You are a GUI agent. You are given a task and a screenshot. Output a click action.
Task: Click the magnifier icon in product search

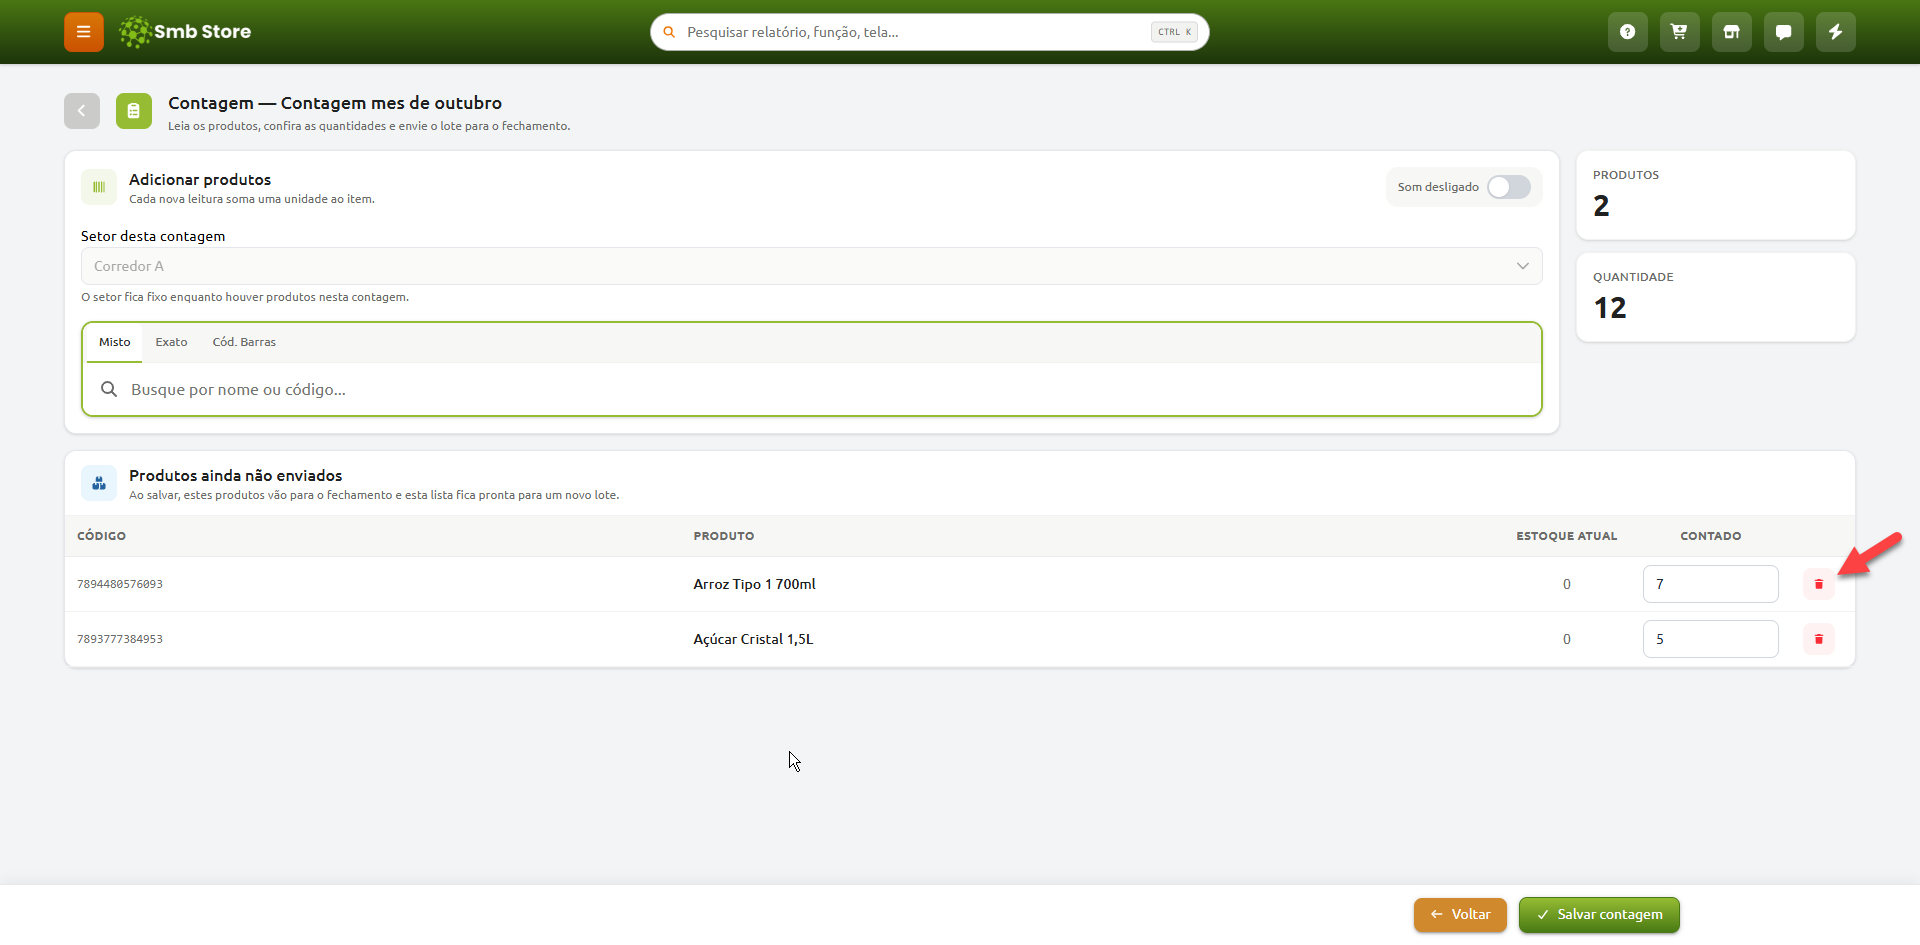109,389
